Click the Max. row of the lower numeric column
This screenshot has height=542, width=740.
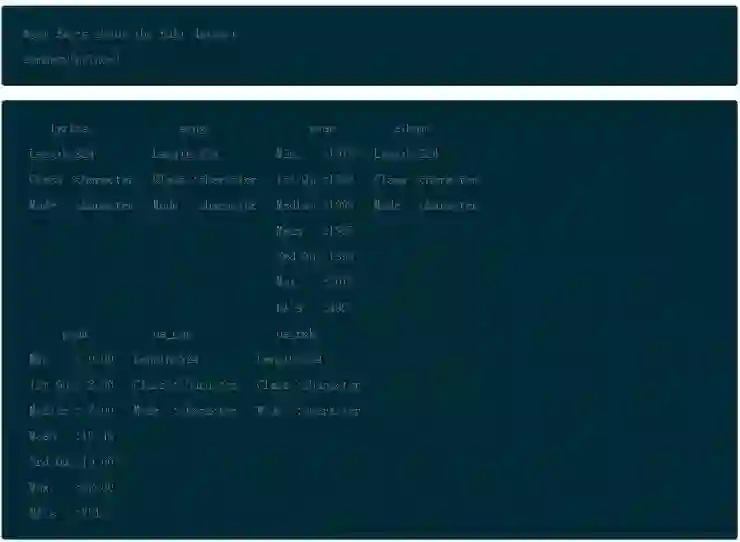72,487
